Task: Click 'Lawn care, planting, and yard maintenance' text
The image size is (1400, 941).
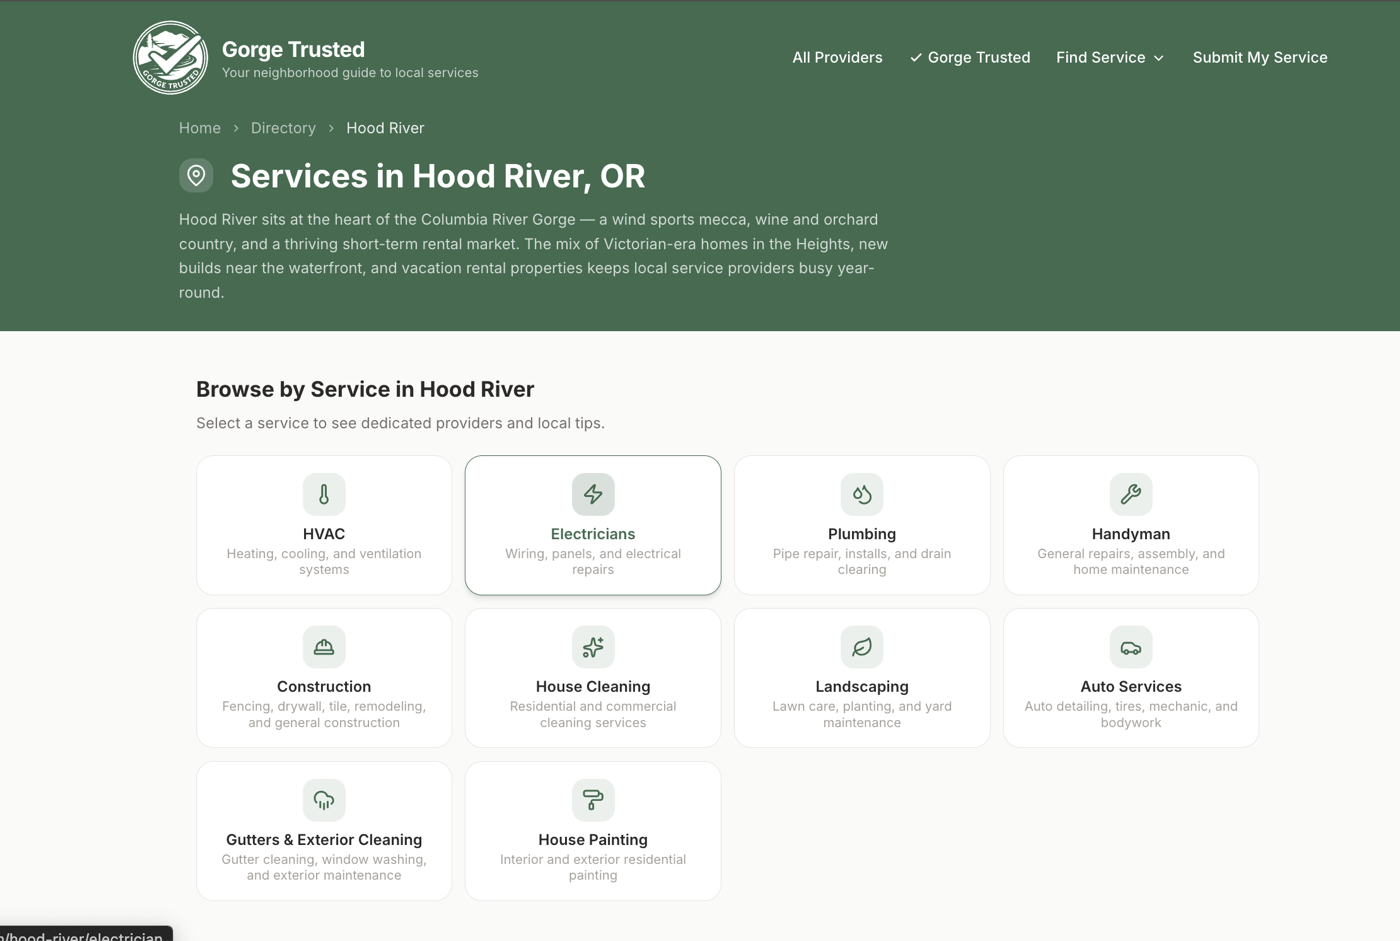Action: 862,715
